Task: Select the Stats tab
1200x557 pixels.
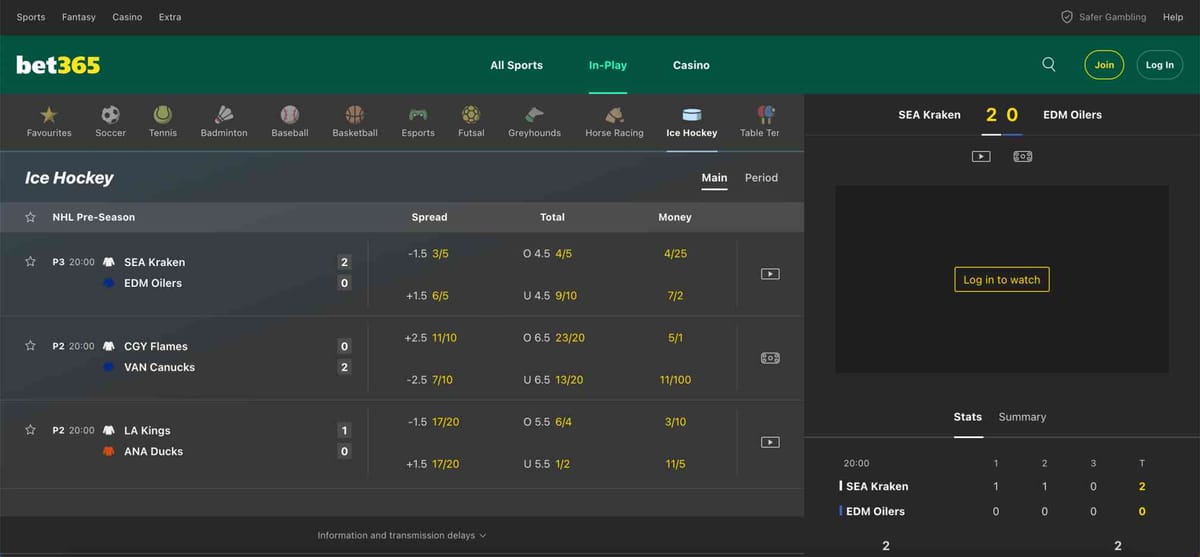Action: click(968, 417)
